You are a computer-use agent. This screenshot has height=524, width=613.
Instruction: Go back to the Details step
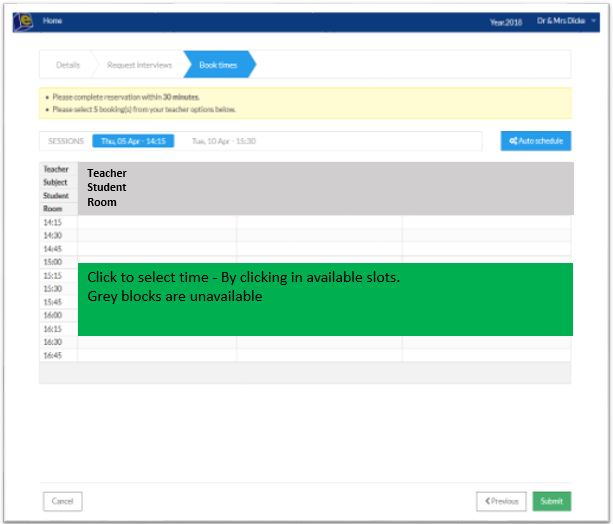pos(68,65)
